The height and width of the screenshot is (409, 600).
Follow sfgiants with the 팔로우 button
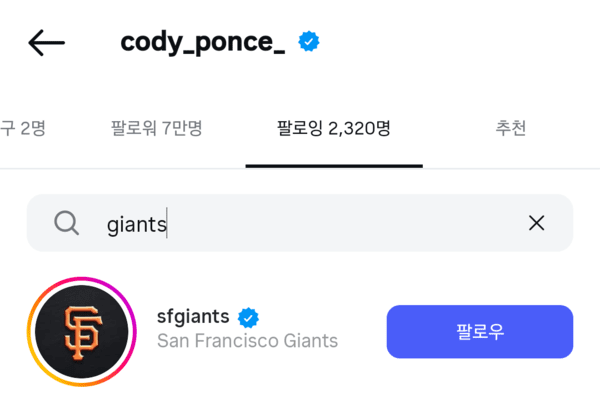479,331
